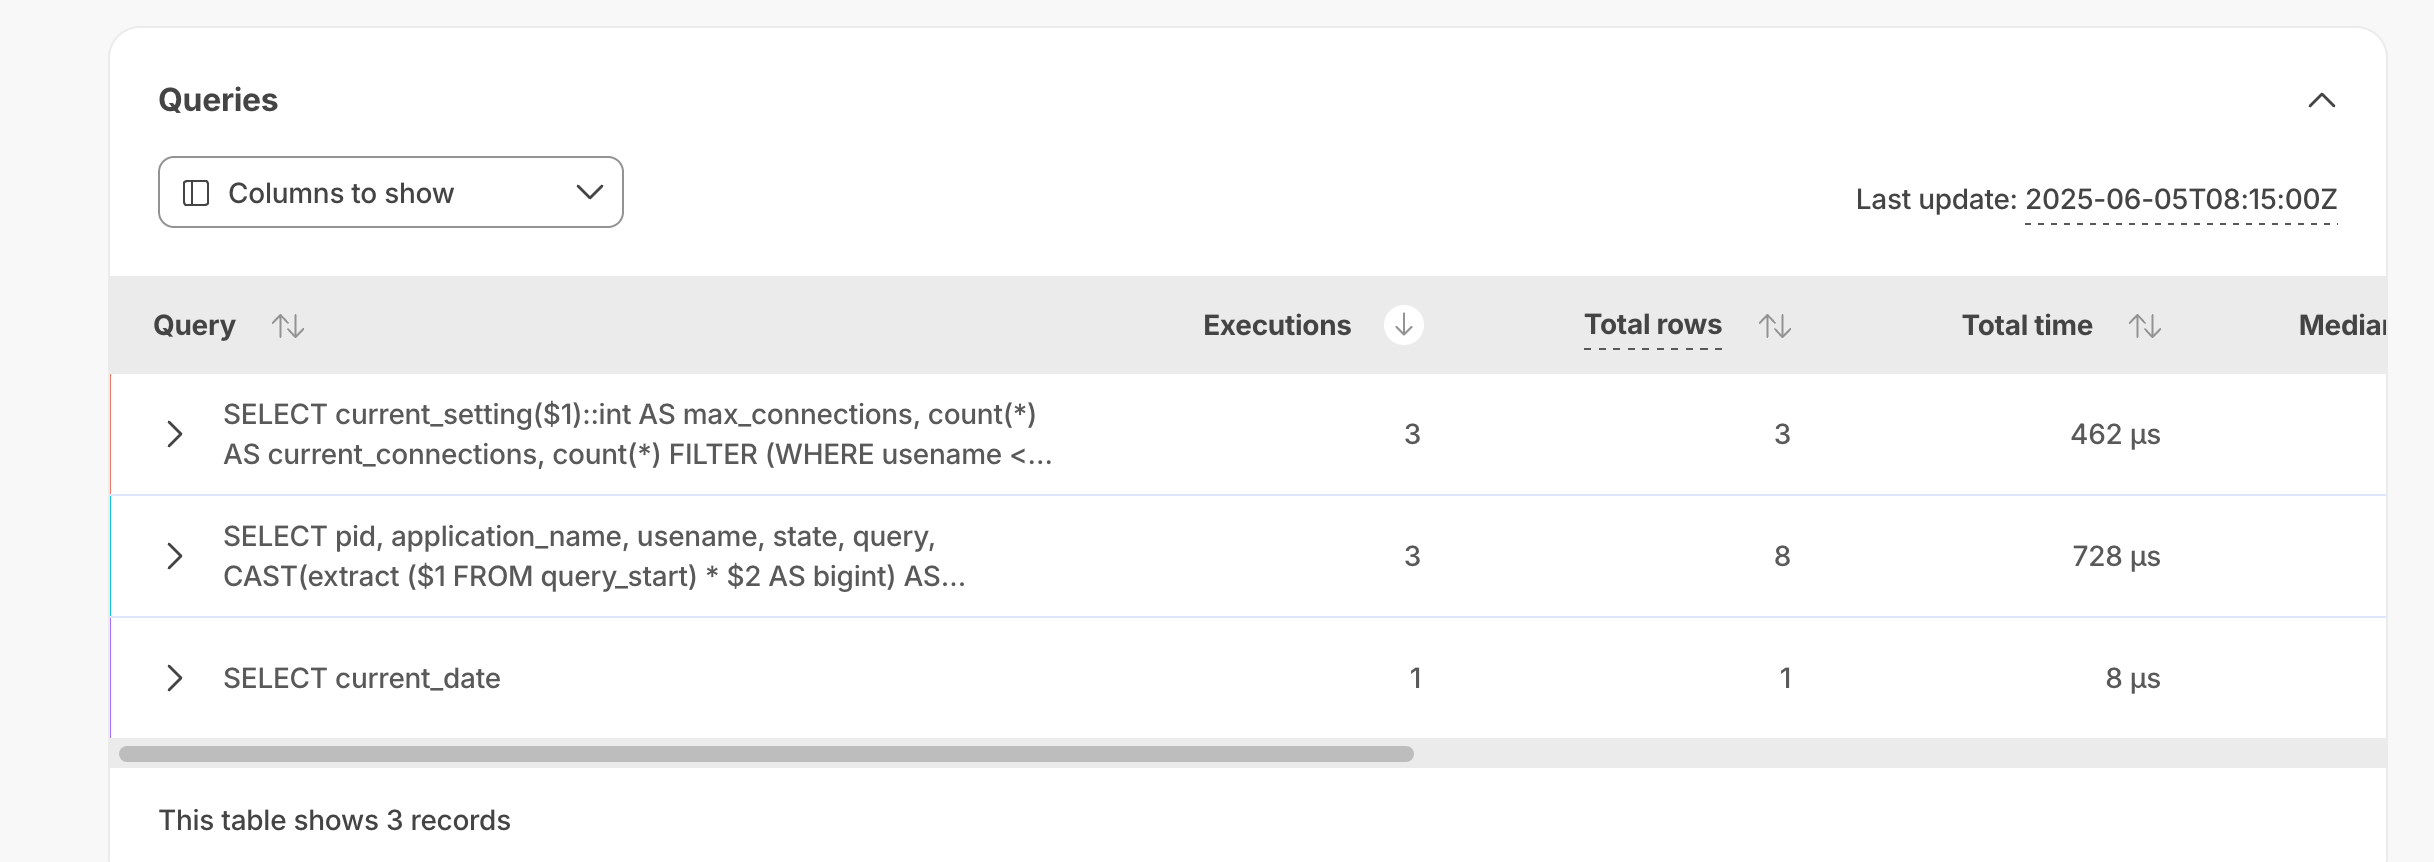Expand the SELECT pid, application_name query row
2434x862 pixels.
(174, 556)
